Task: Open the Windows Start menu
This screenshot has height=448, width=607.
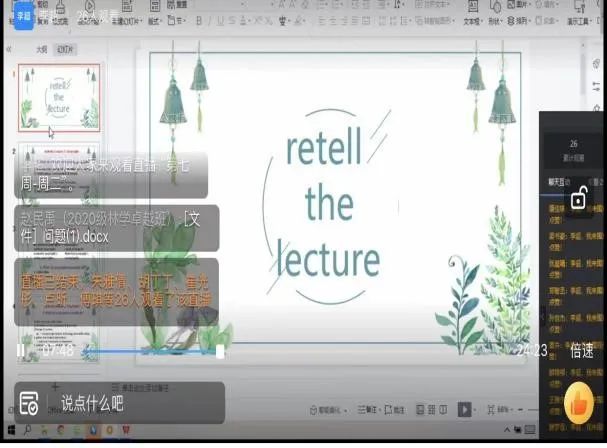Action: [11, 430]
